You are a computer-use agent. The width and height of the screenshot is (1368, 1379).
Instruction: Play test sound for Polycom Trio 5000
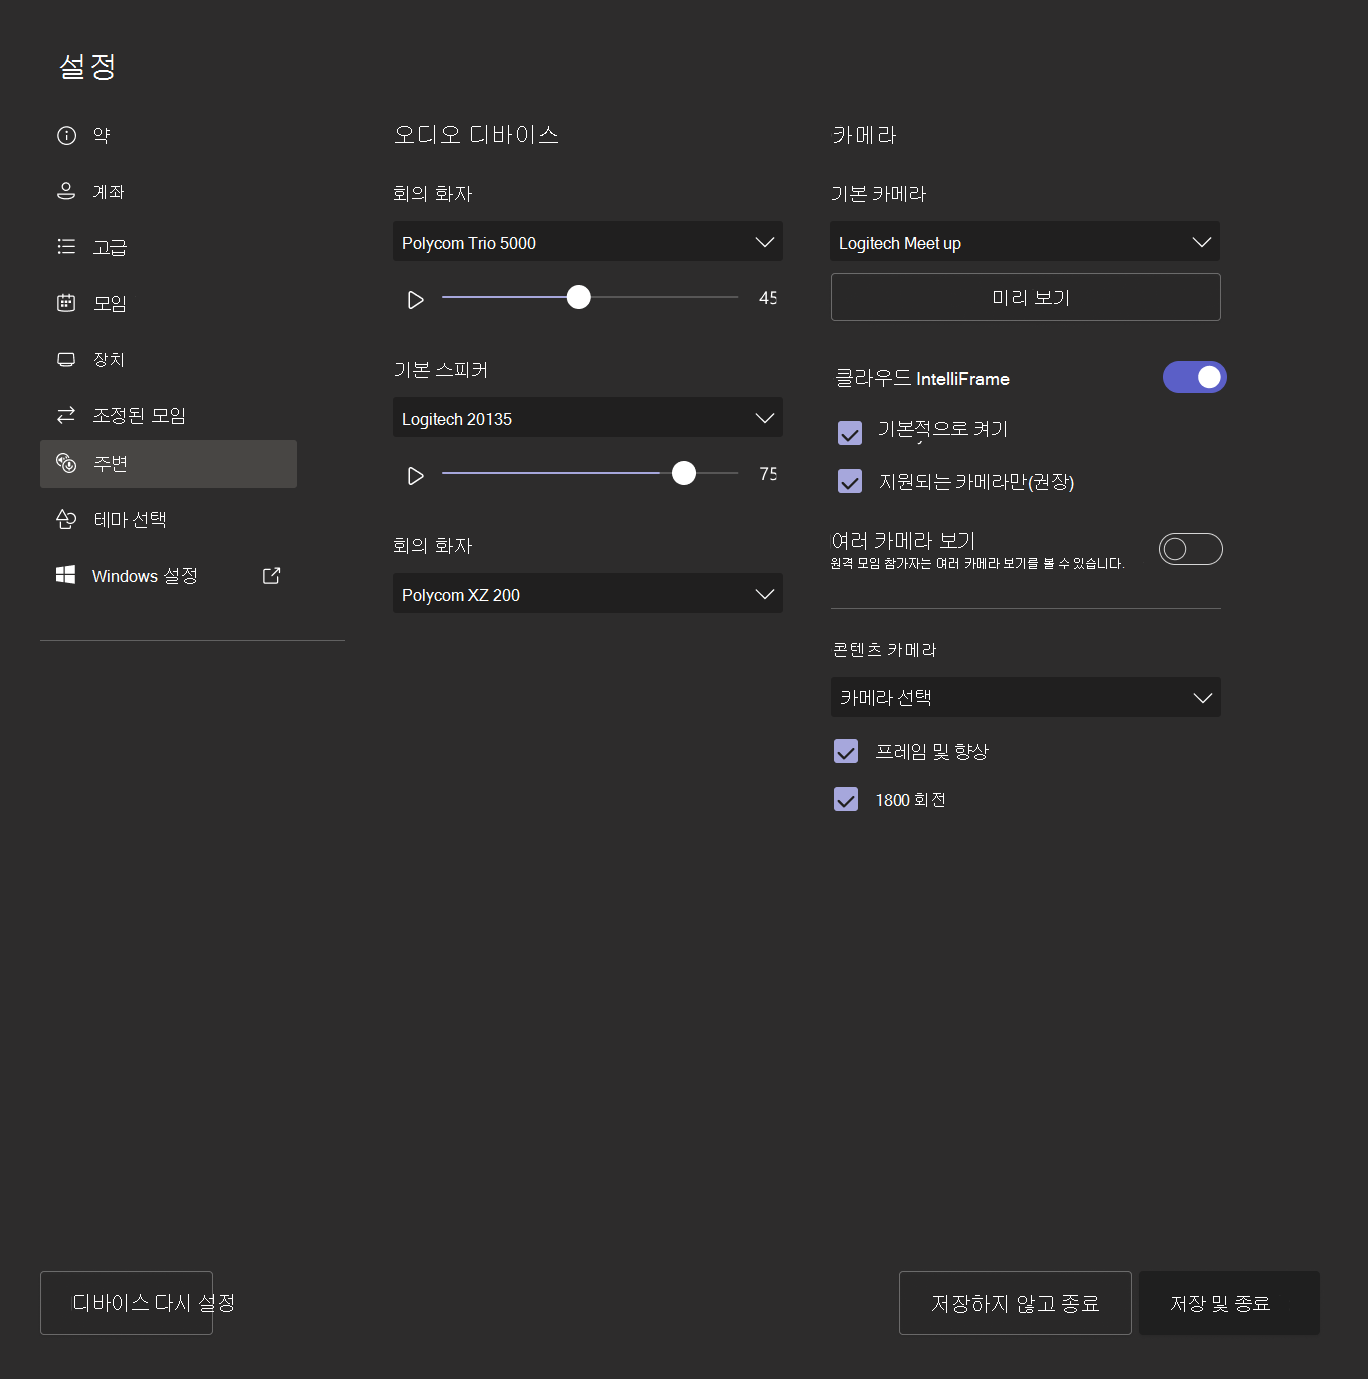pyautogui.click(x=416, y=300)
